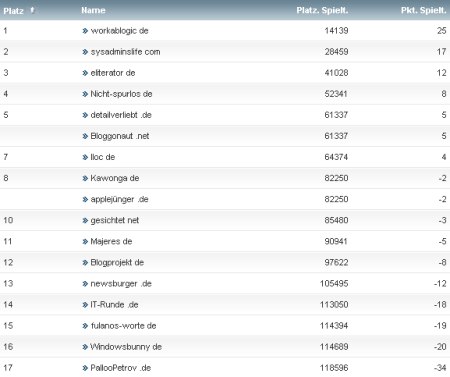Viewport: 450px width, 377px height.
Task: Select the value 41028 in eliterator row
Action: pyautogui.click(x=336, y=73)
